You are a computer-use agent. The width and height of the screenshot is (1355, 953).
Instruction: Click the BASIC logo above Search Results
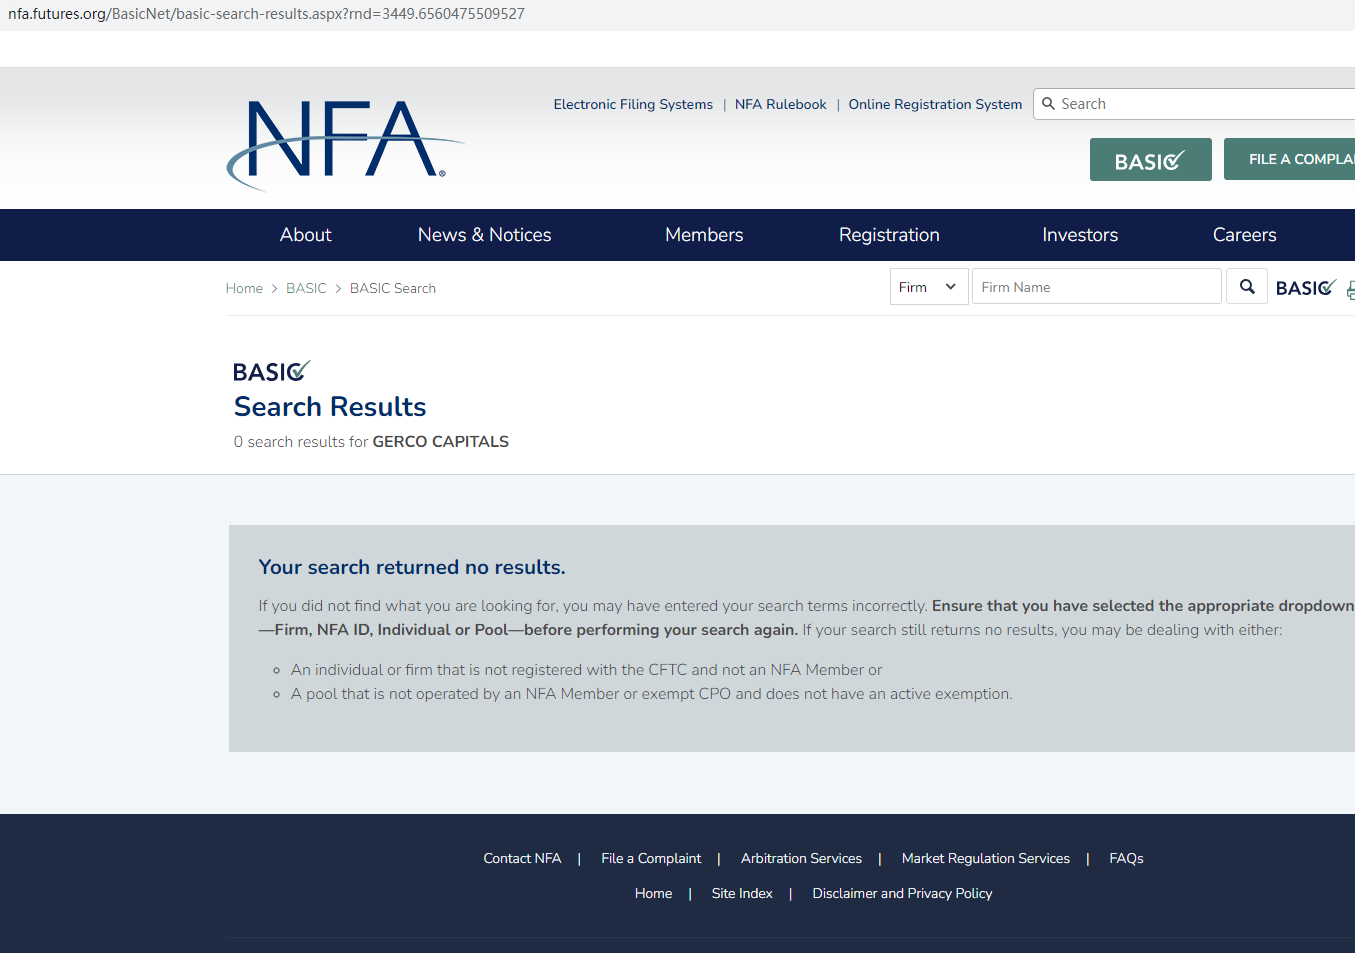[x=272, y=372]
